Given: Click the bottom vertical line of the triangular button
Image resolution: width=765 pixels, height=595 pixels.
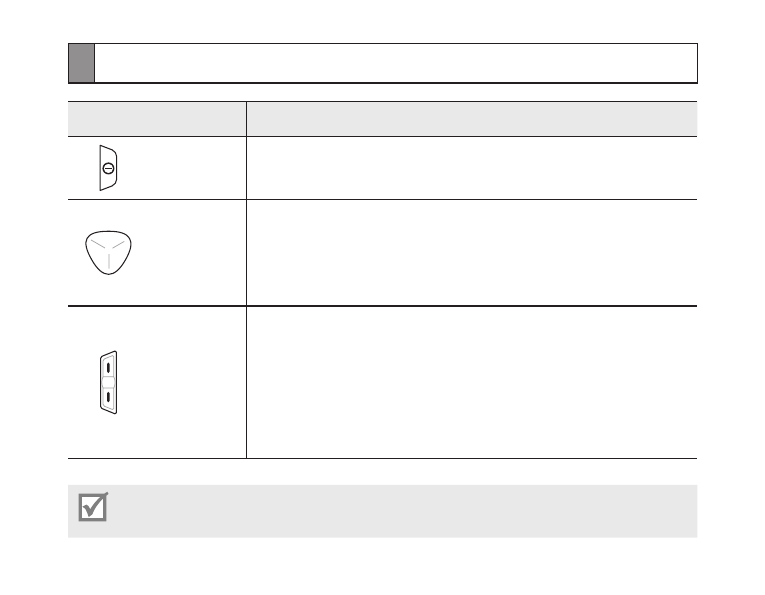Looking at the screenshot, I should tap(108, 260).
